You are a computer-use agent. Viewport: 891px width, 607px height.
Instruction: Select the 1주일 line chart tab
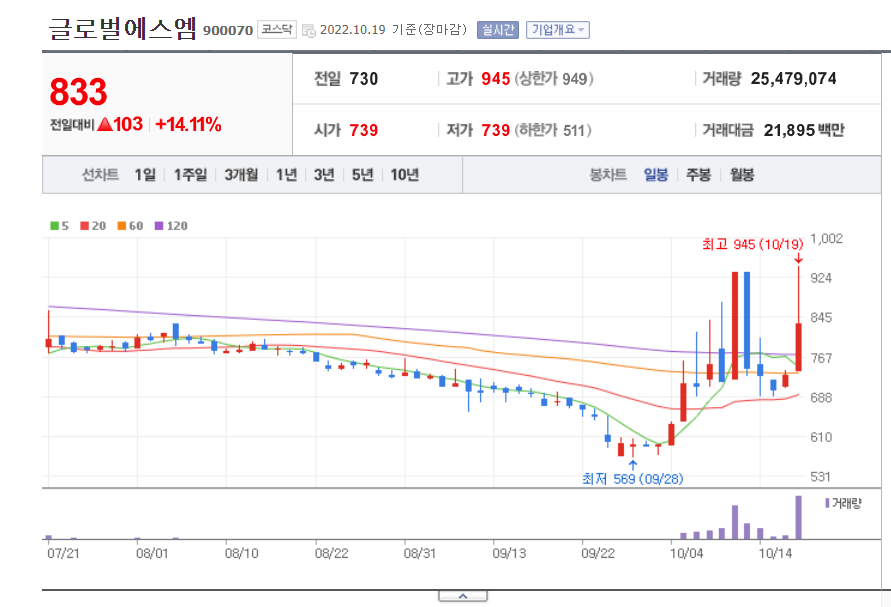click(x=190, y=174)
